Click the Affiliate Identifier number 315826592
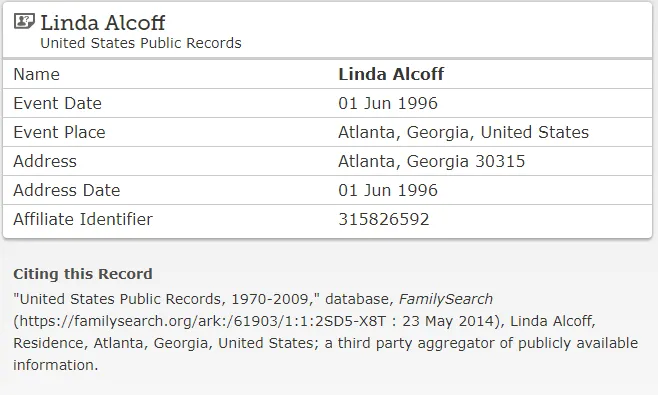658x395 pixels. click(x=384, y=219)
